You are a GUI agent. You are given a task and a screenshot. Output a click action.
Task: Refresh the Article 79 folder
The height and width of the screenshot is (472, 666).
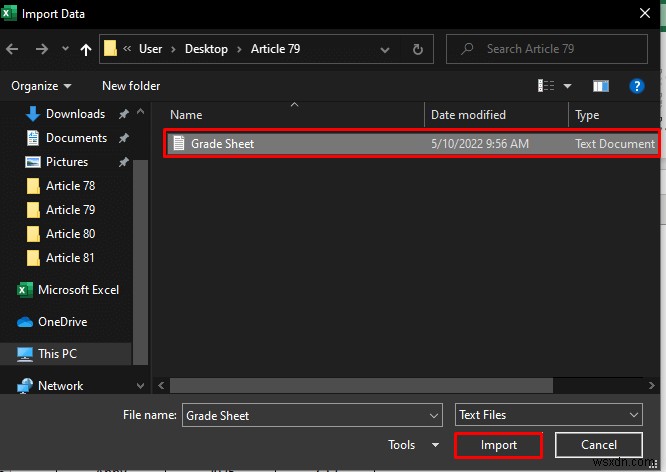click(x=418, y=50)
